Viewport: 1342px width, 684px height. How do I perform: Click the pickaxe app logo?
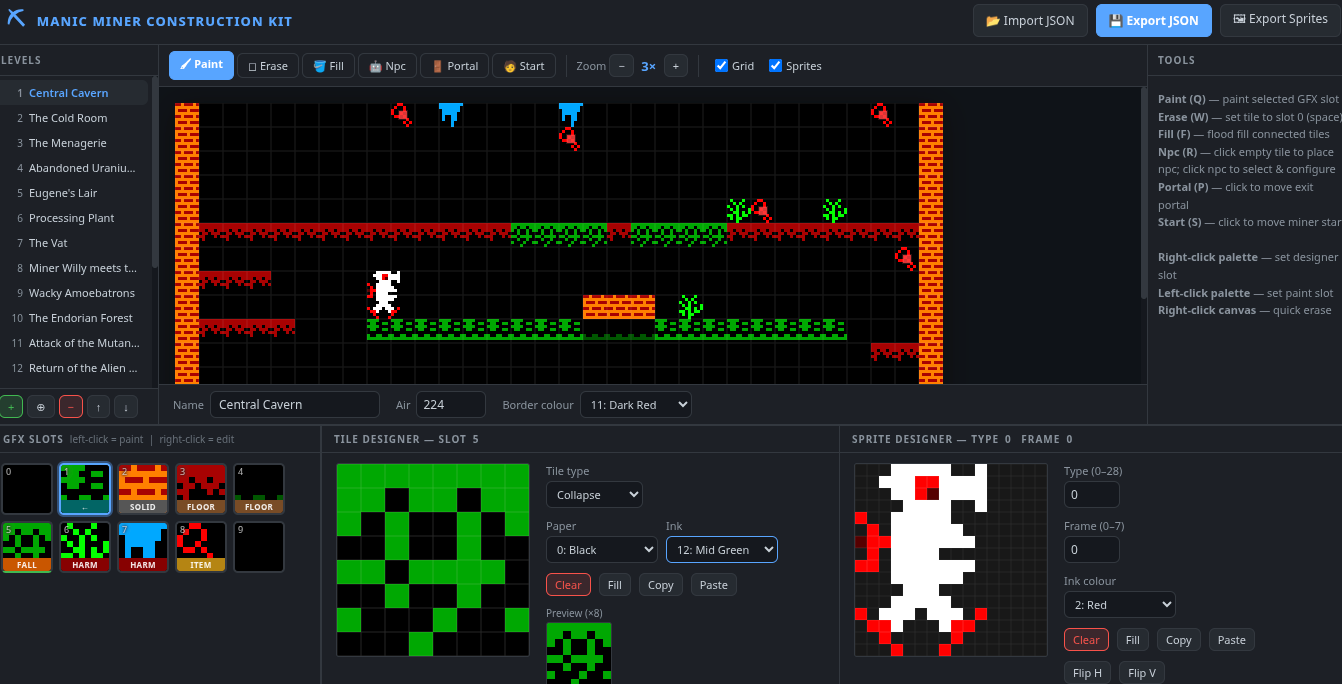(16, 20)
